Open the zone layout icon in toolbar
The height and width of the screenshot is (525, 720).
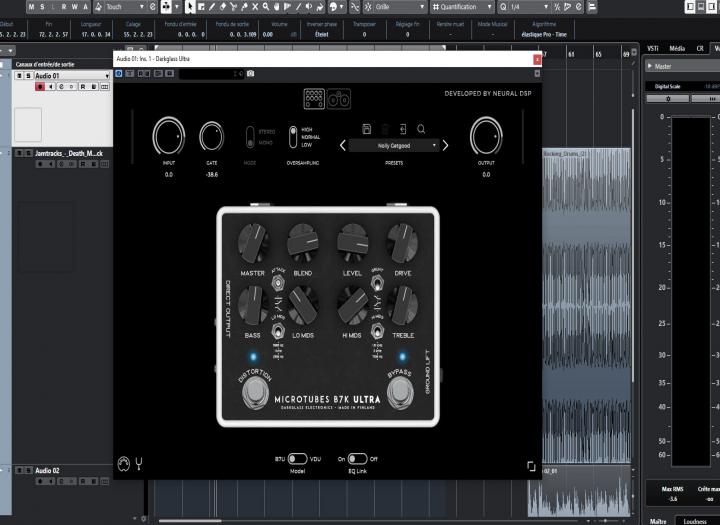point(592,7)
